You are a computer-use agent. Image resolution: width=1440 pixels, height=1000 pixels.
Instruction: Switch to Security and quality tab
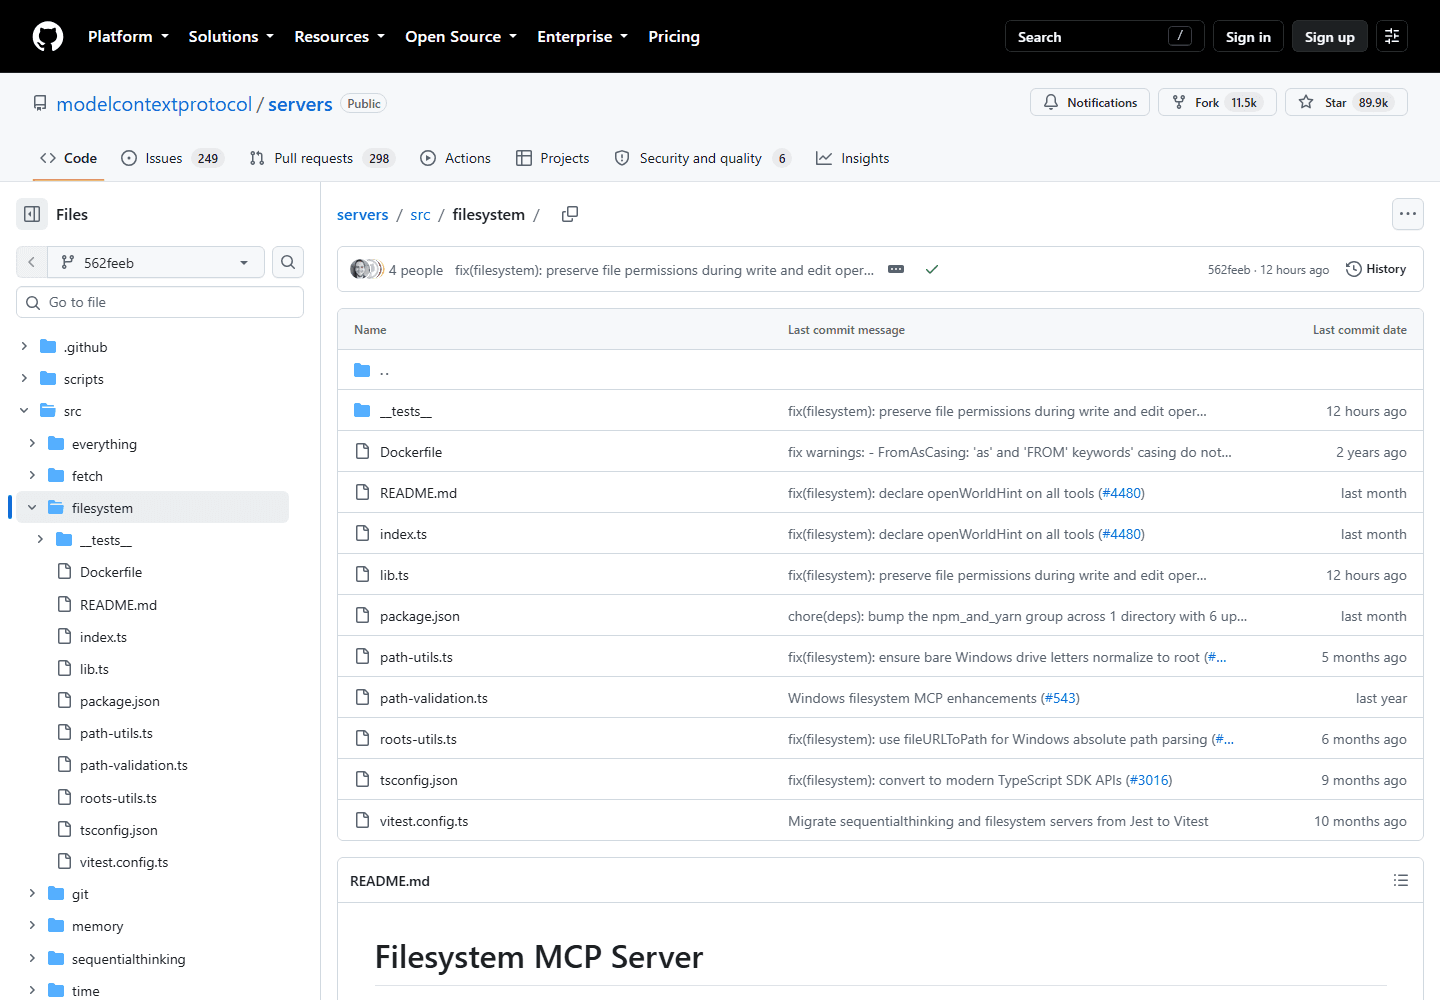click(x=703, y=158)
